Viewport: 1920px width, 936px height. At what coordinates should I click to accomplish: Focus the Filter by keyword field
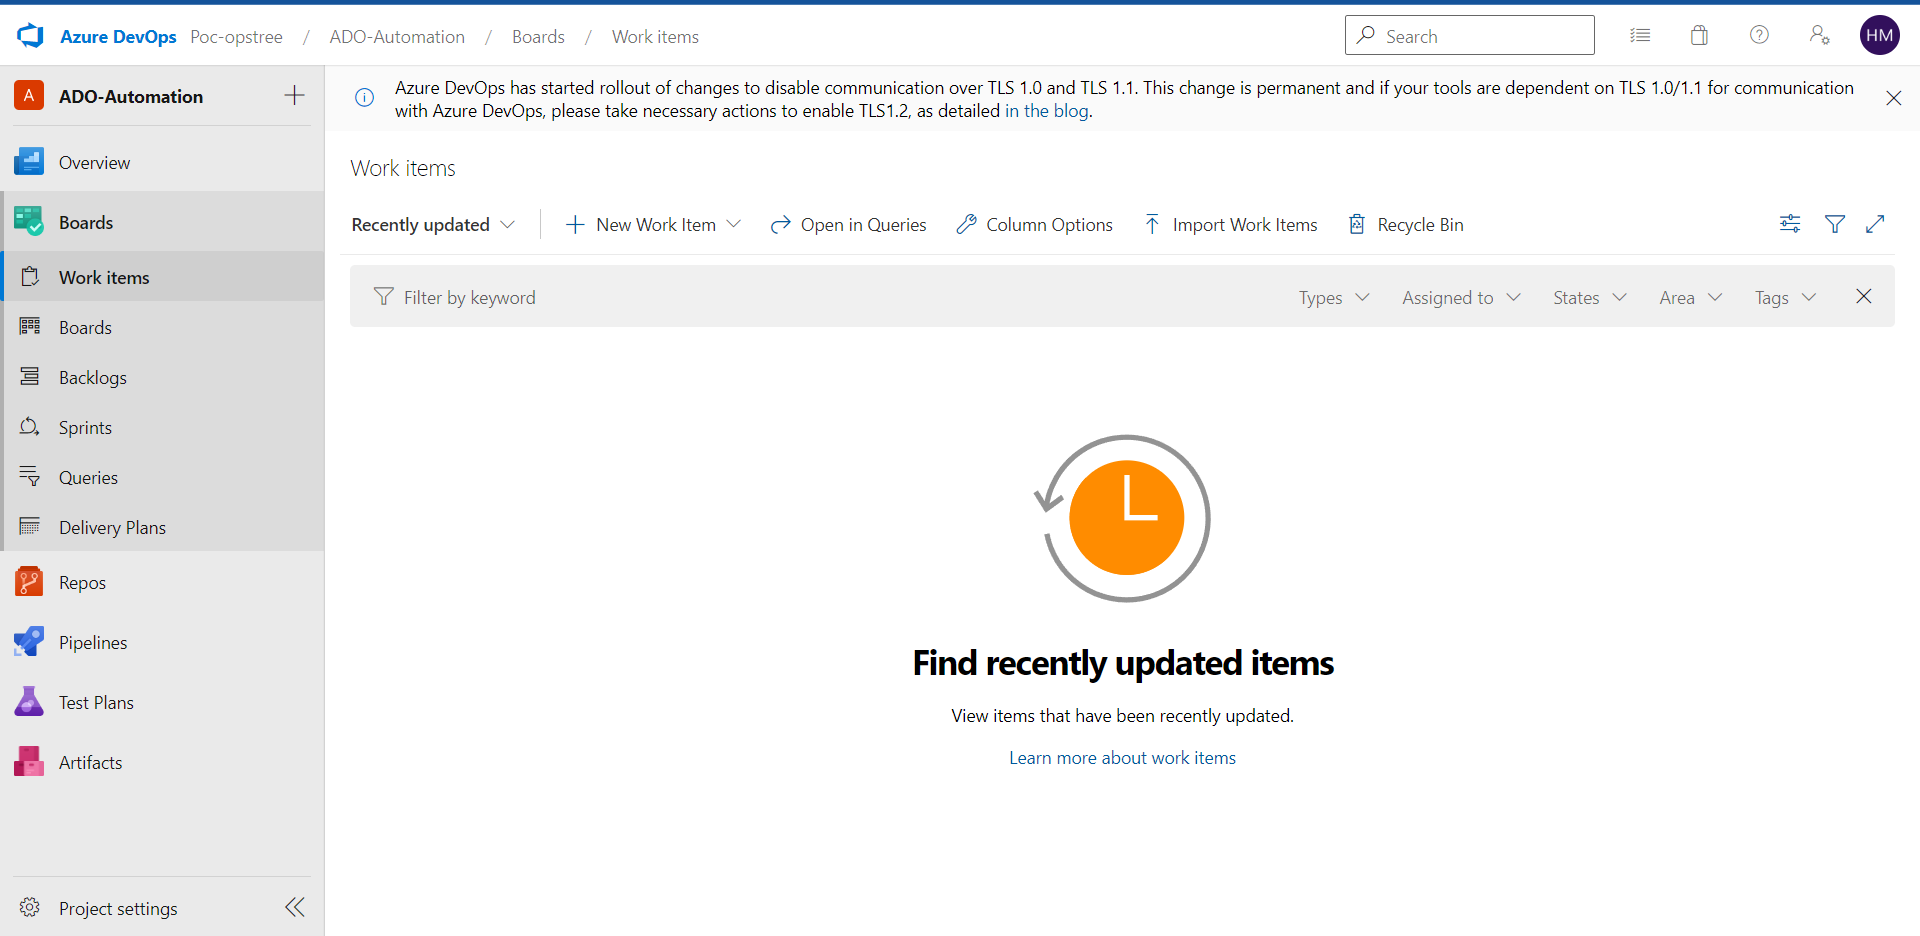click(x=820, y=297)
